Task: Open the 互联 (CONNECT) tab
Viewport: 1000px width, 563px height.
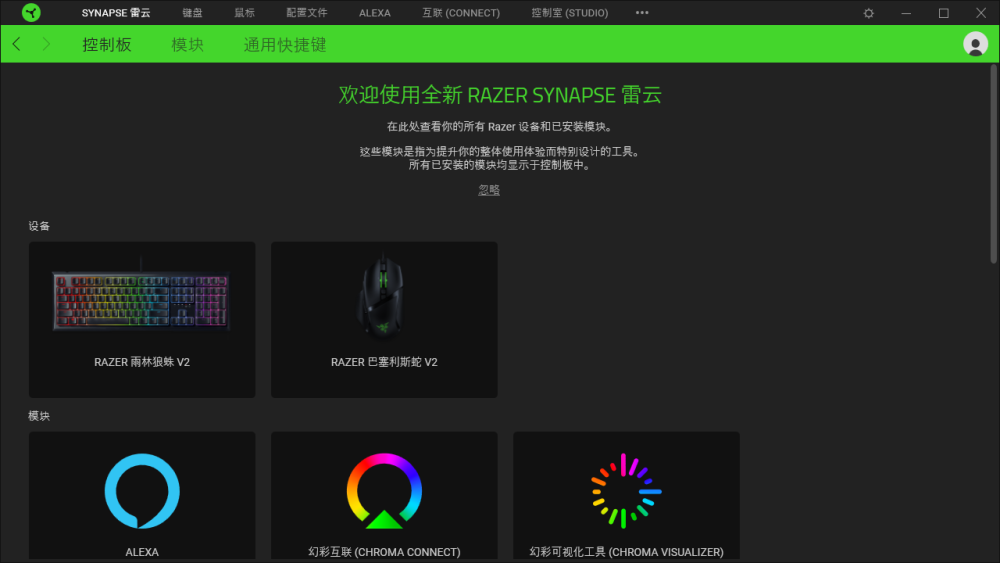Action: (461, 13)
